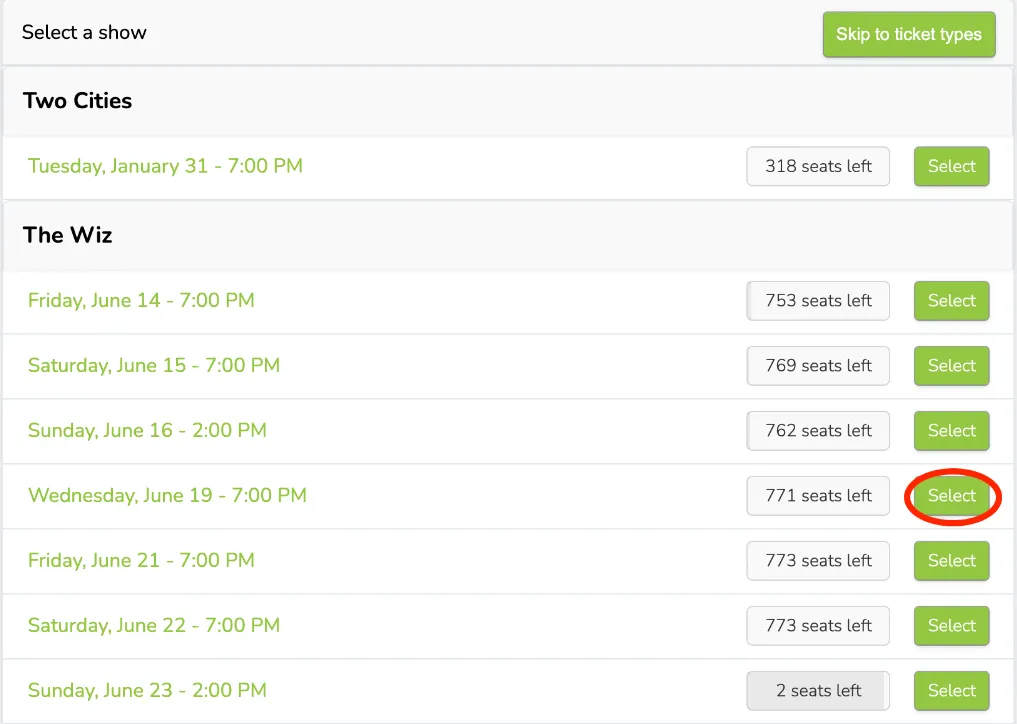Viewport: 1017px width, 724px height.
Task: Click the 2 seats left badge
Action: tap(818, 690)
